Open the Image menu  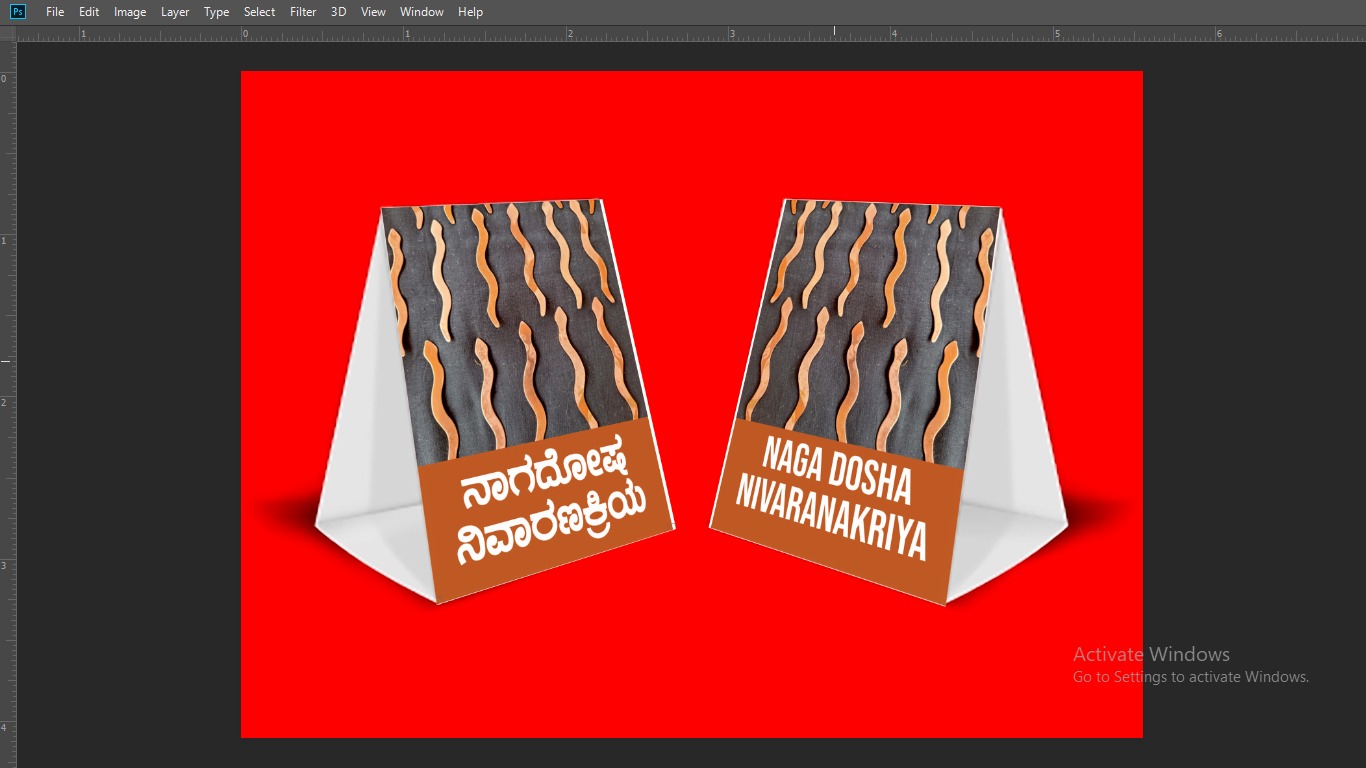tap(130, 12)
